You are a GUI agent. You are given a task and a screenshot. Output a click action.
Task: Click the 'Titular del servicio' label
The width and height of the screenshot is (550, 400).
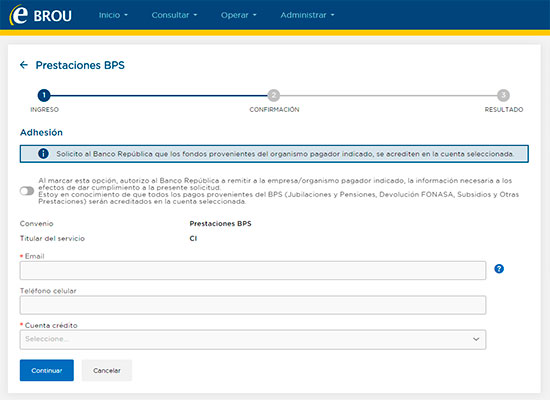coord(52,239)
